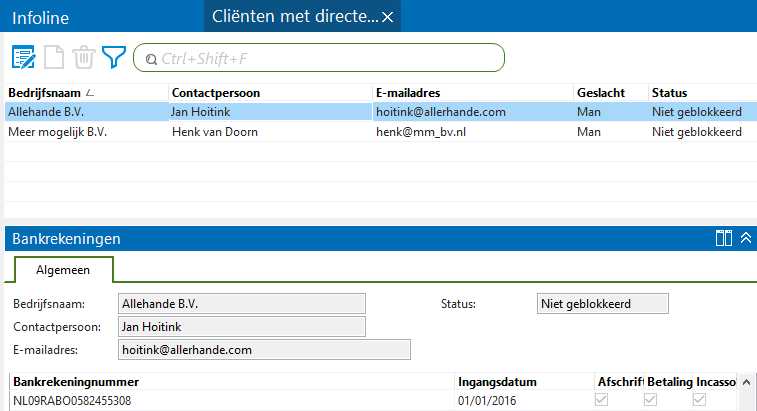Click the trash delete icon

click(x=84, y=57)
